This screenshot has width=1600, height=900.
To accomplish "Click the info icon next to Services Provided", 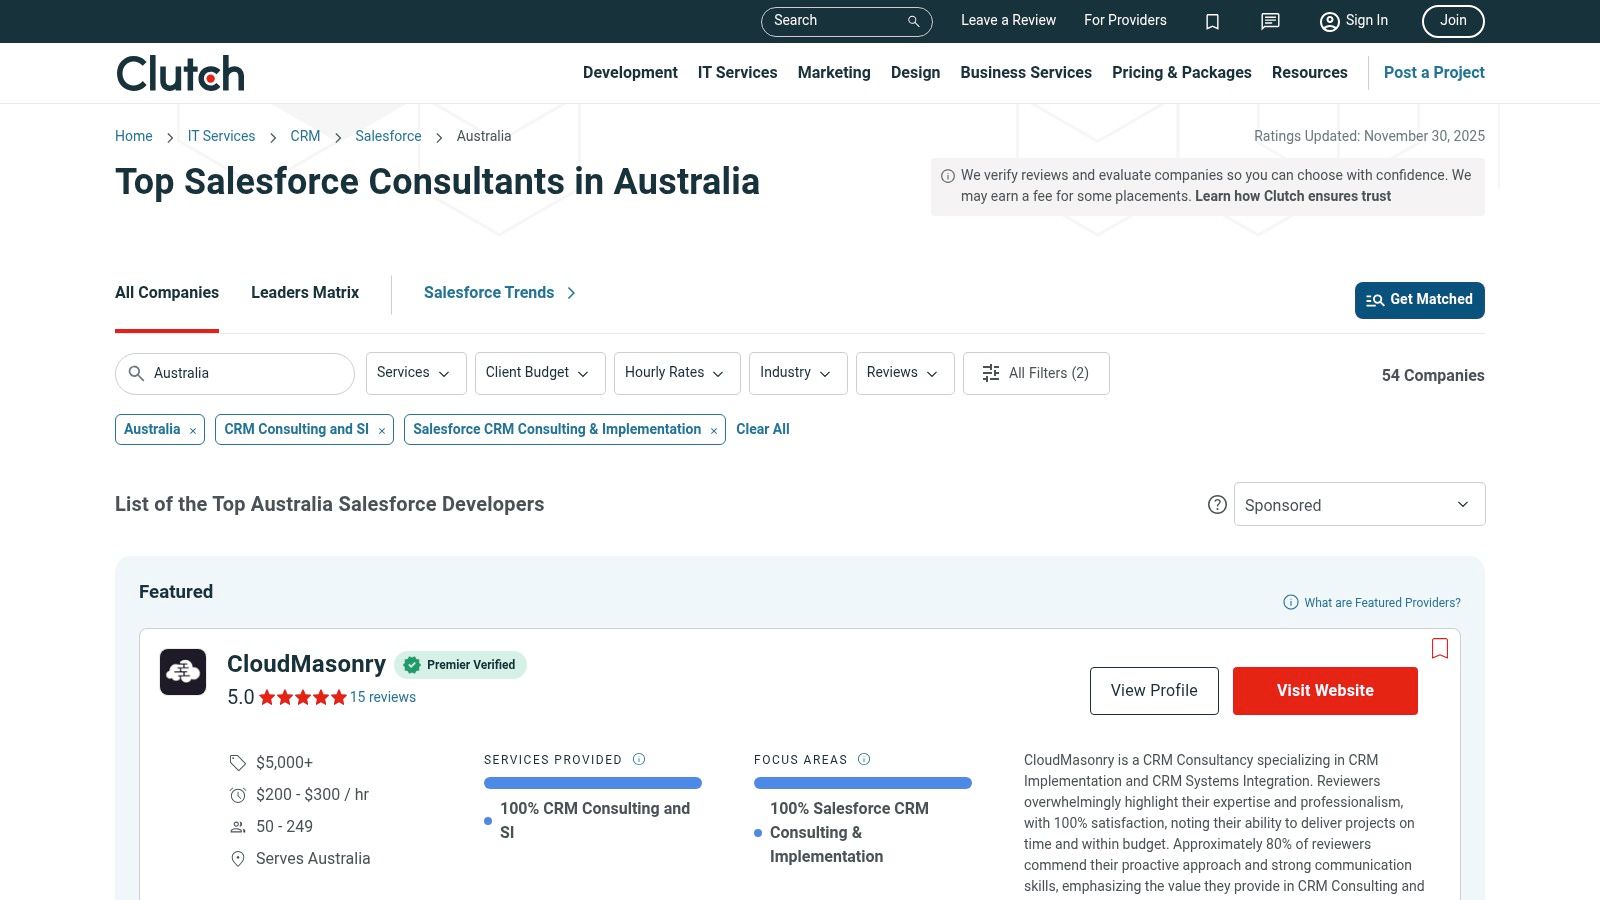I will (x=637, y=759).
